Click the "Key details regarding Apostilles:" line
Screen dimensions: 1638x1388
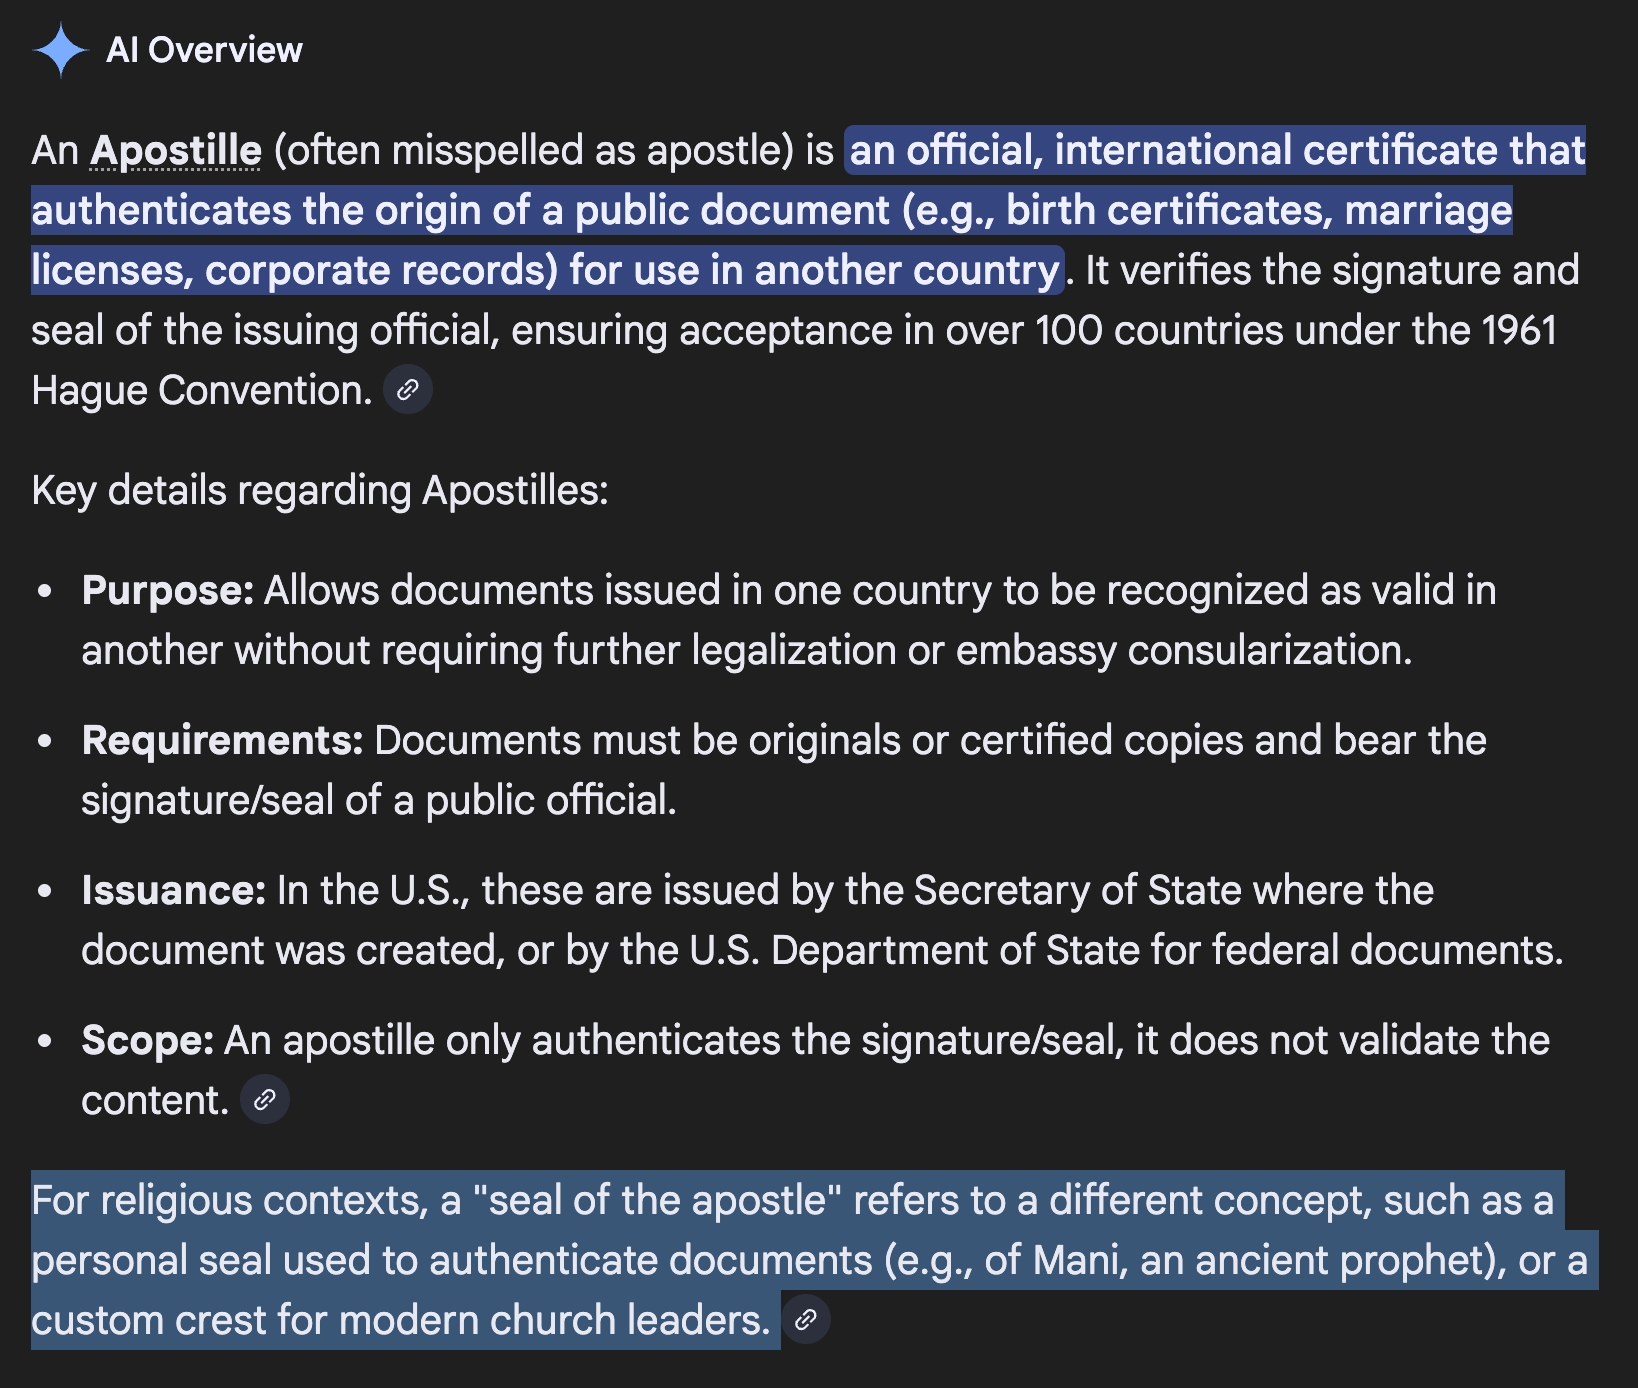click(x=320, y=491)
